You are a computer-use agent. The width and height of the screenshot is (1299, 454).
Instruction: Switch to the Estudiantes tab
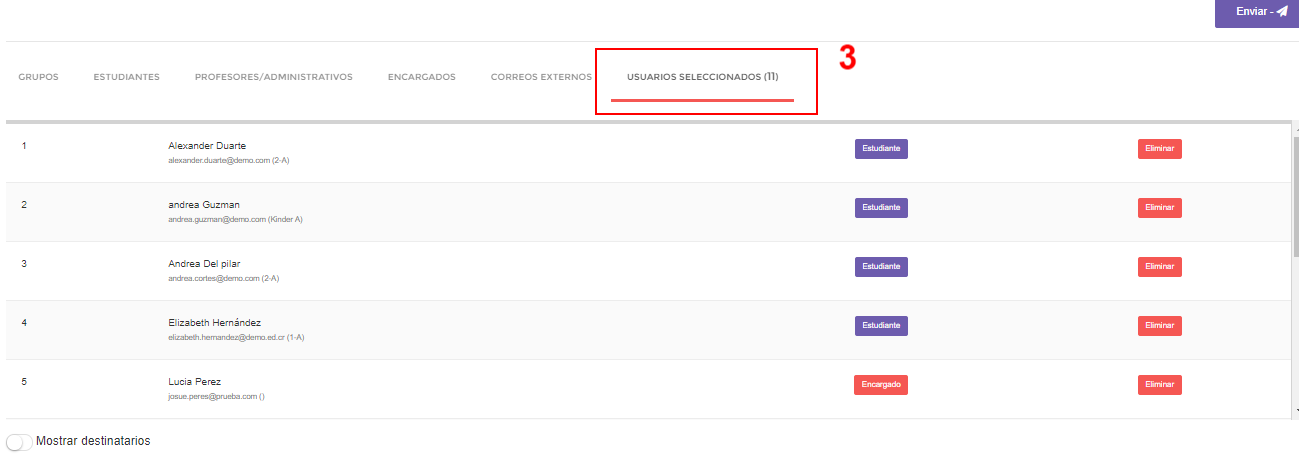pyautogui.click(x=126, y=77)
